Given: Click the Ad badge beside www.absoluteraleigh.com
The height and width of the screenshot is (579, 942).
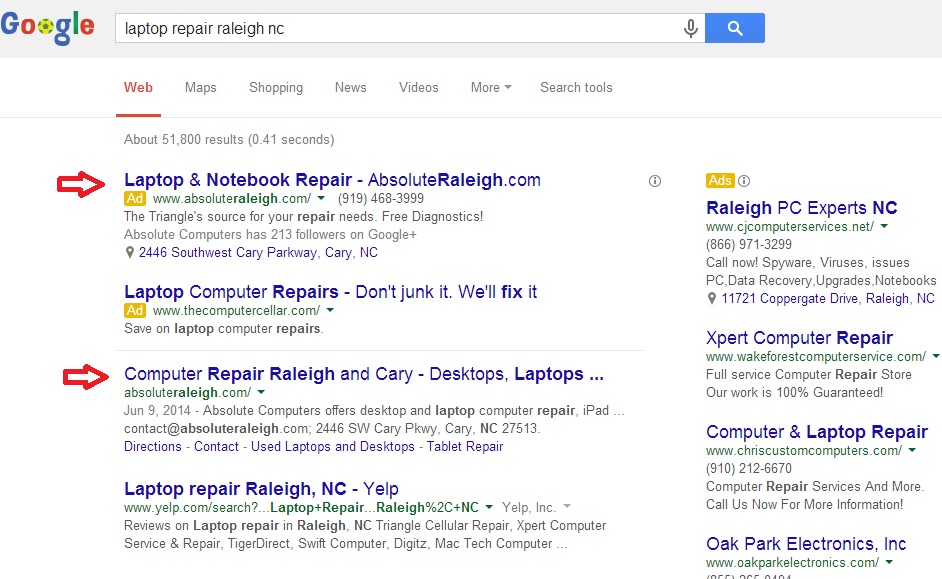Looking at the screenshot, I should click(135, 198).
